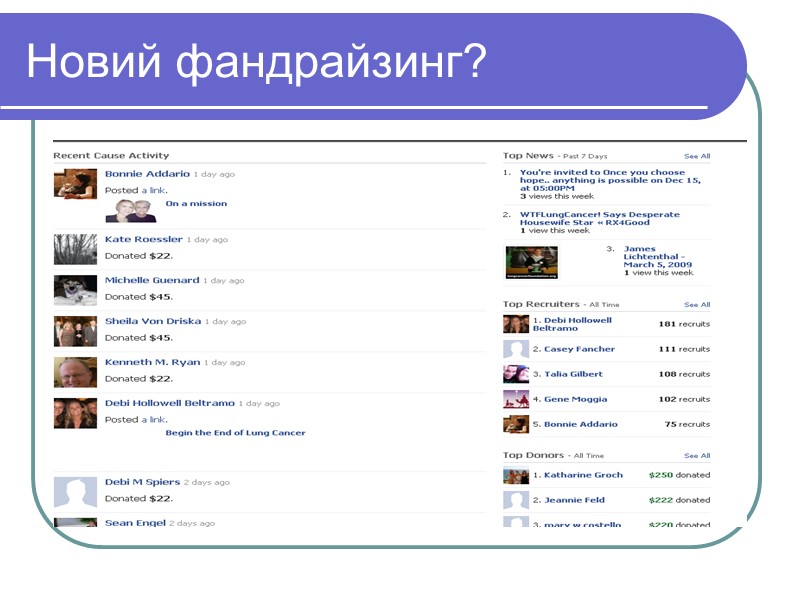Screen dimensions: 800x600
Task: Open Sean Engel name link
Action: (x=135, y=523)
